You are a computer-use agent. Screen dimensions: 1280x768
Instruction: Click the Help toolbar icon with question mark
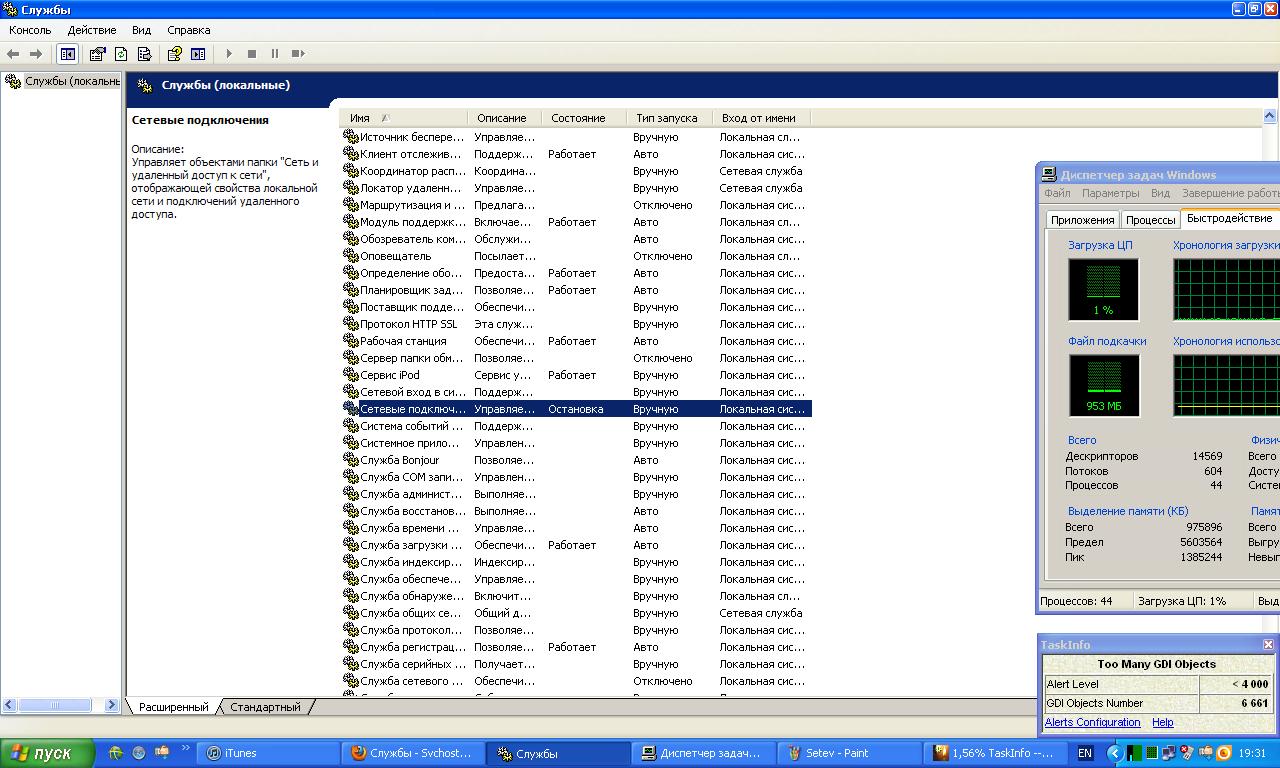point(175,54)
